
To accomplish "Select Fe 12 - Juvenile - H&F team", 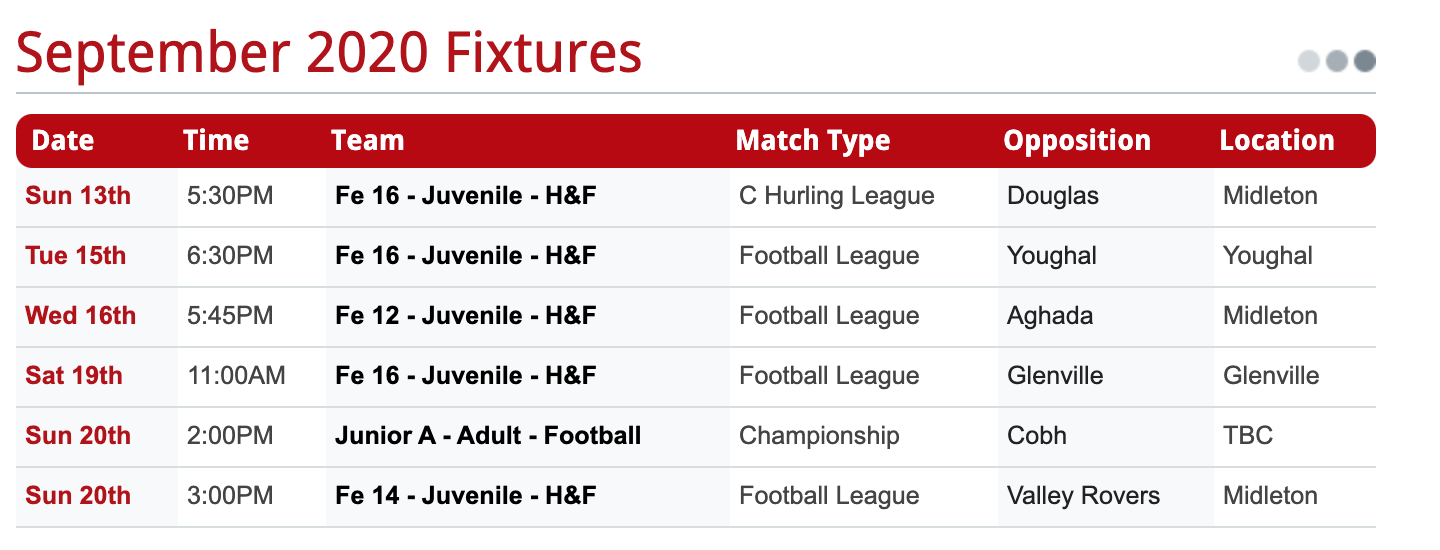I will (x=466, y=316).
